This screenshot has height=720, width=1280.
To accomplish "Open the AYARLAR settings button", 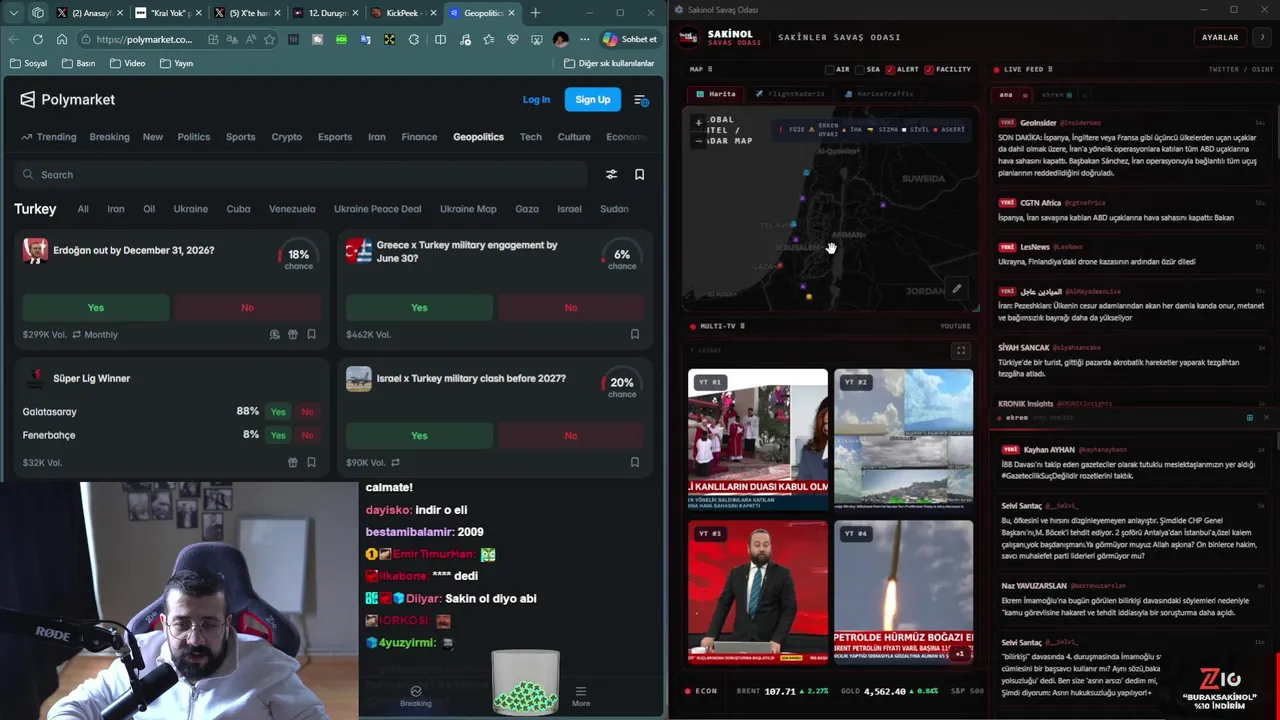I will (x=1219, y=37).
